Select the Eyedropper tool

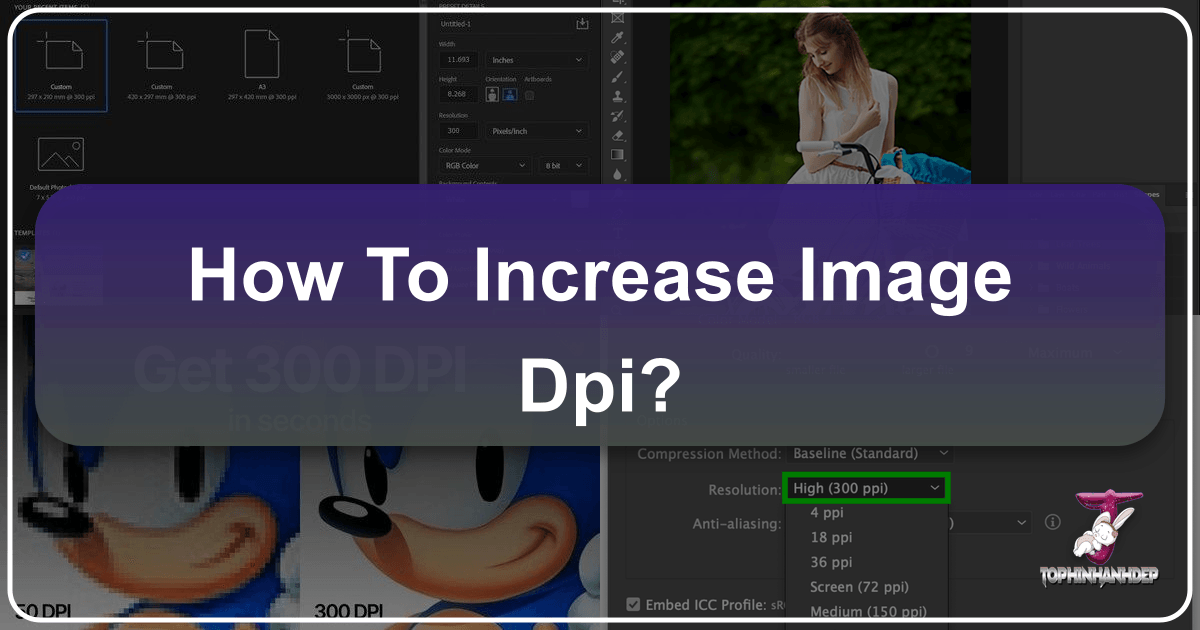tap(618, 37)
